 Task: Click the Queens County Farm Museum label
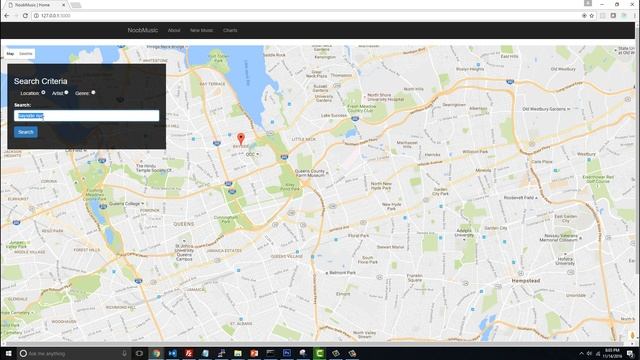[x=310, y=173]
